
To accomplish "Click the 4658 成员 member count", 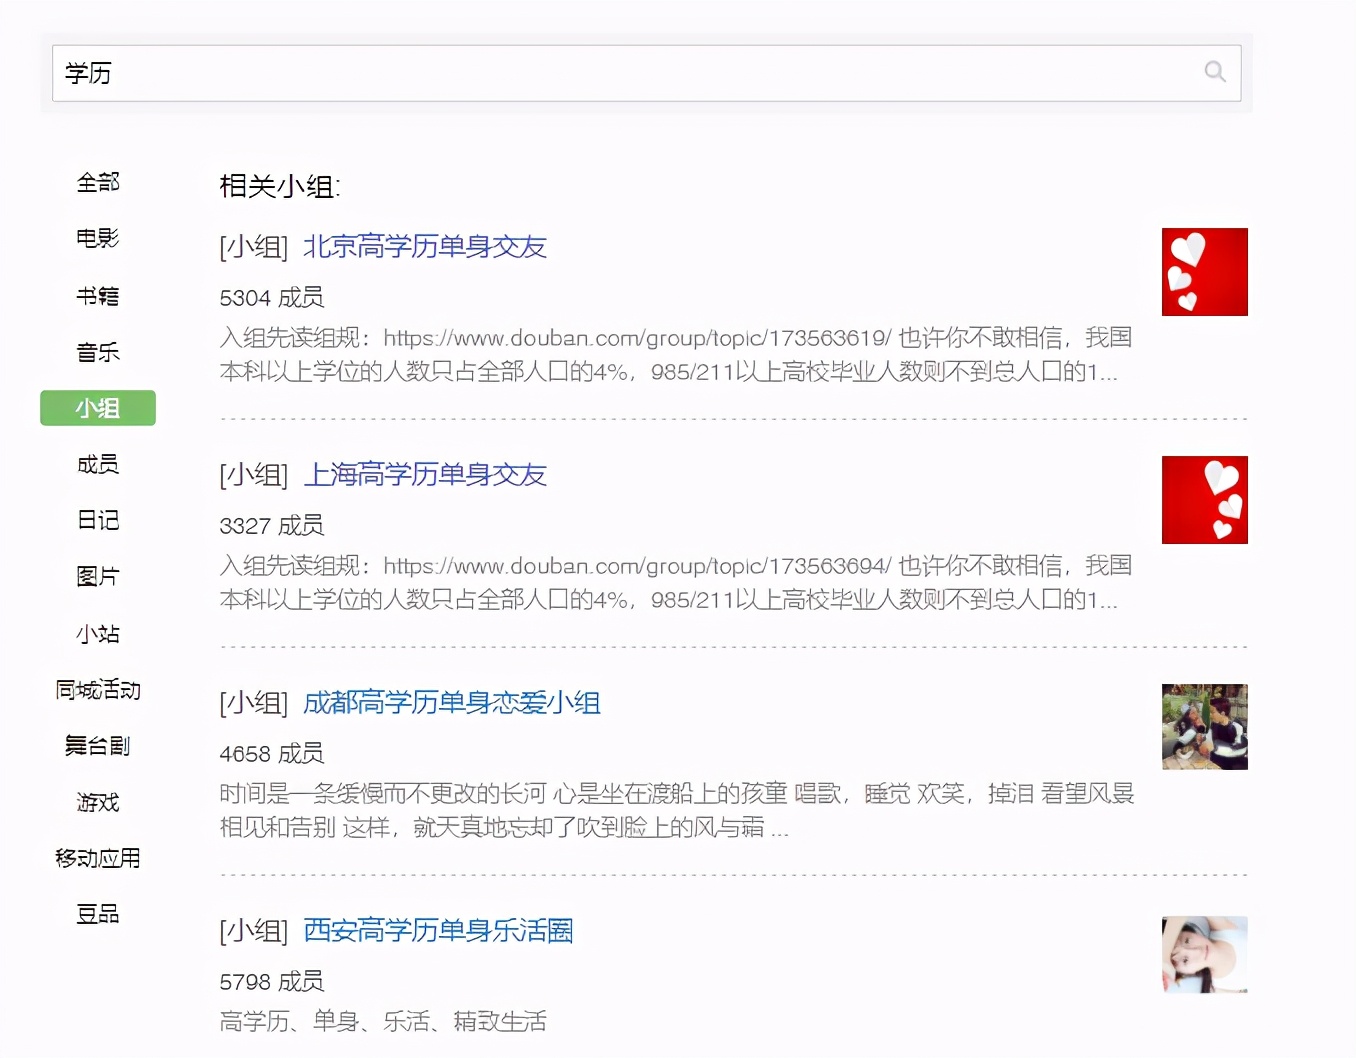I will [272, 754].
